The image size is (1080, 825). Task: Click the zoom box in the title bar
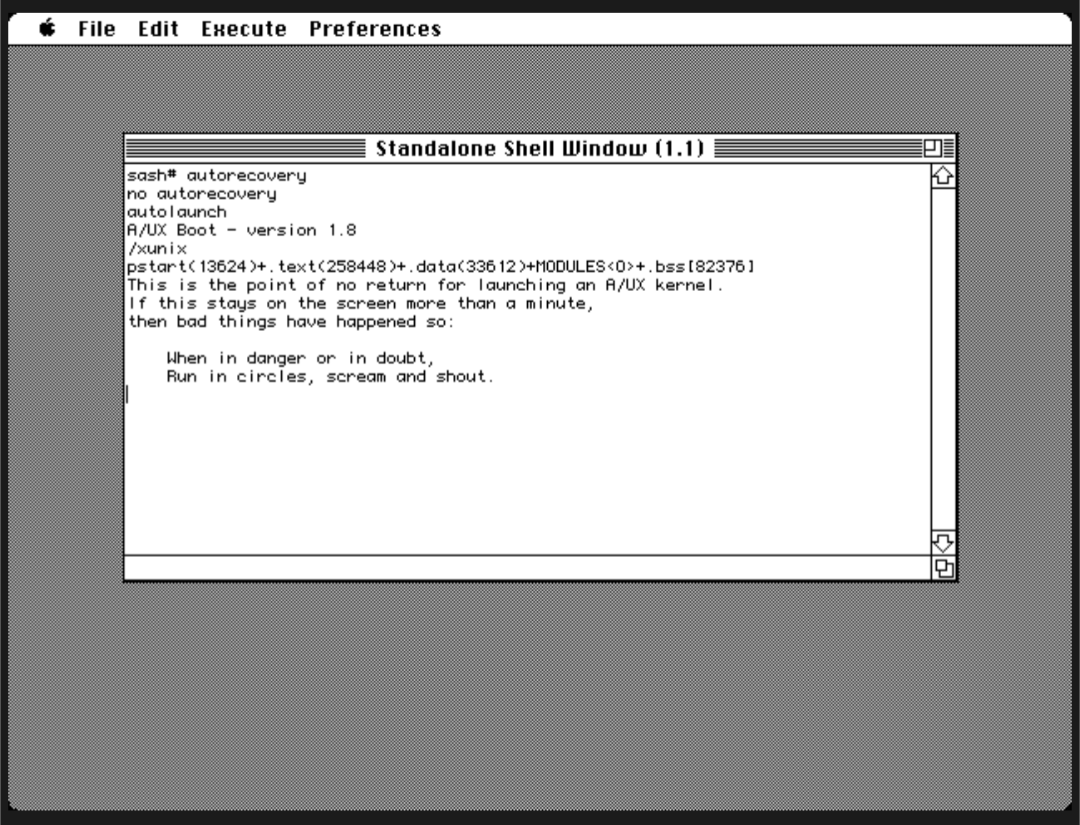(933, 148)
